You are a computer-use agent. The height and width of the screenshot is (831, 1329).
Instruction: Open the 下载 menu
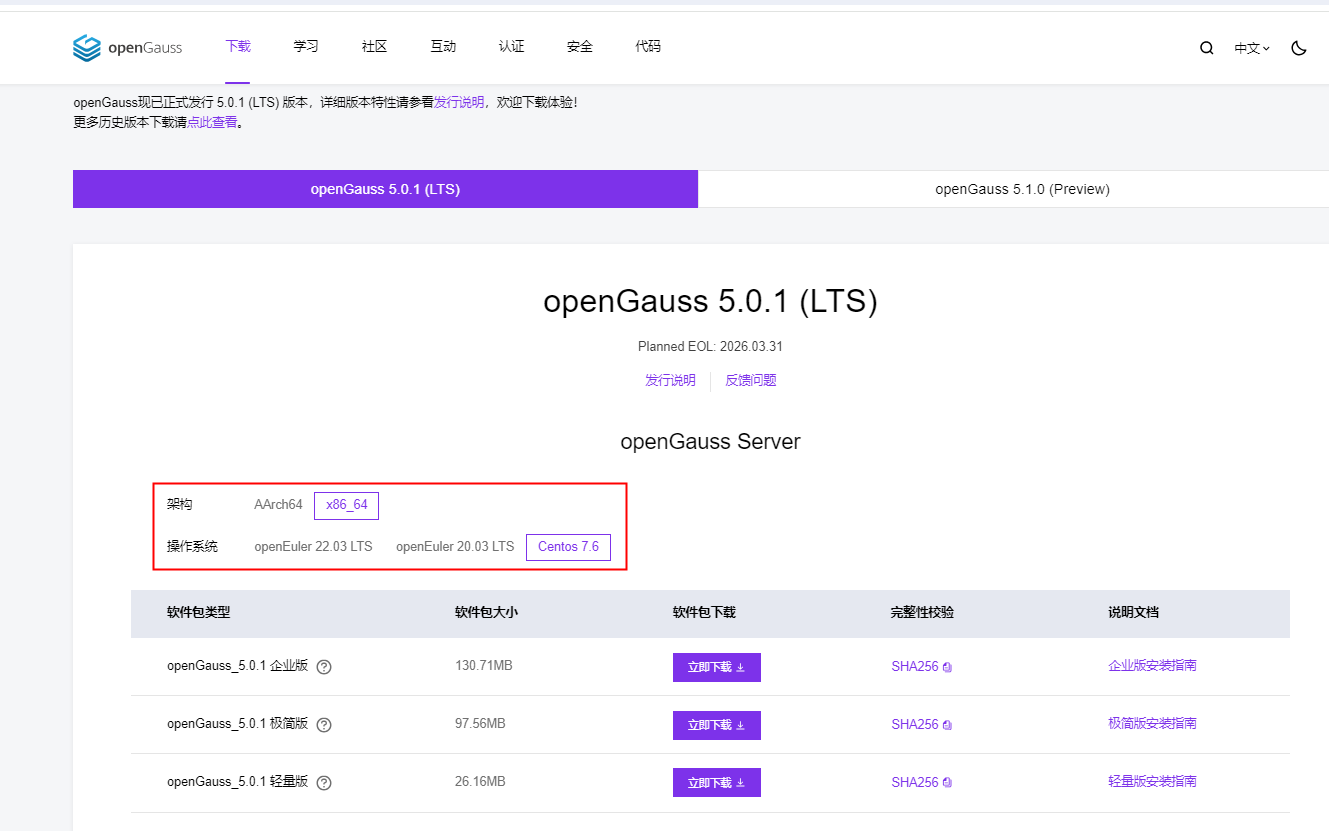click(238, 46)
